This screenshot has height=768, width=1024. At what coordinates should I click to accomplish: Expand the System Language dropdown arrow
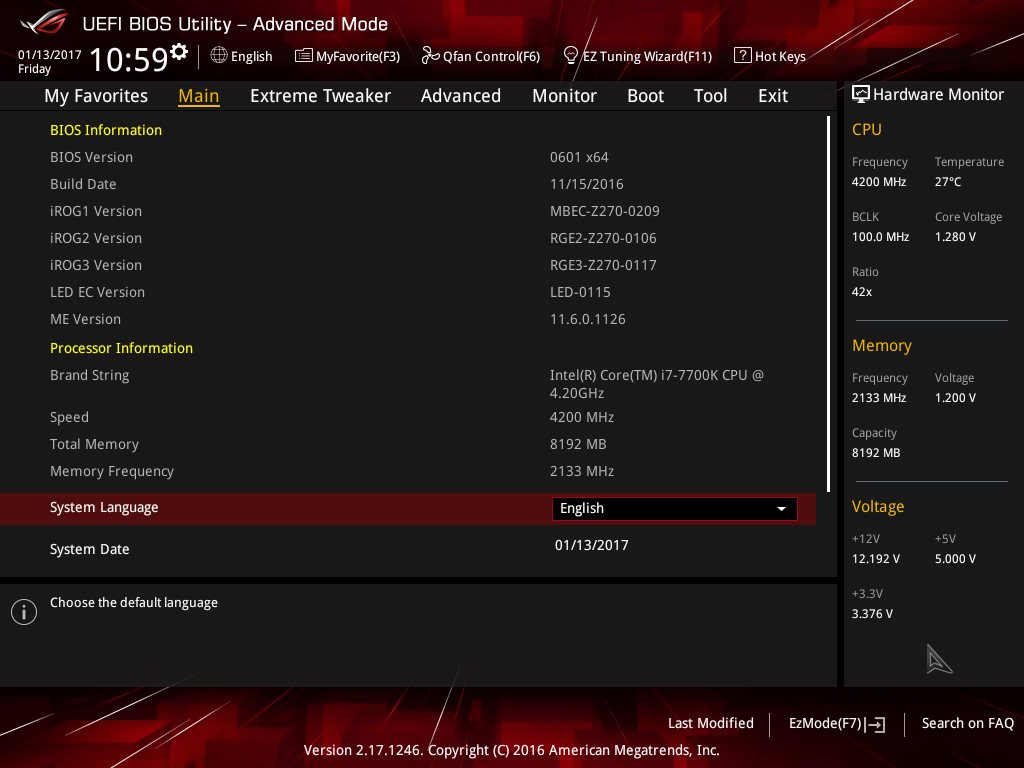(x=781, y=509)
